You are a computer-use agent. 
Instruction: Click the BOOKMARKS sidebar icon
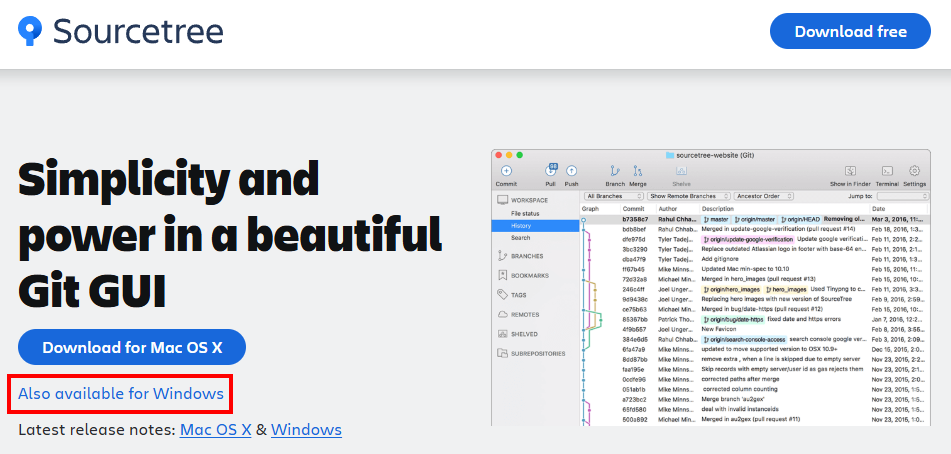coord(502,275)
